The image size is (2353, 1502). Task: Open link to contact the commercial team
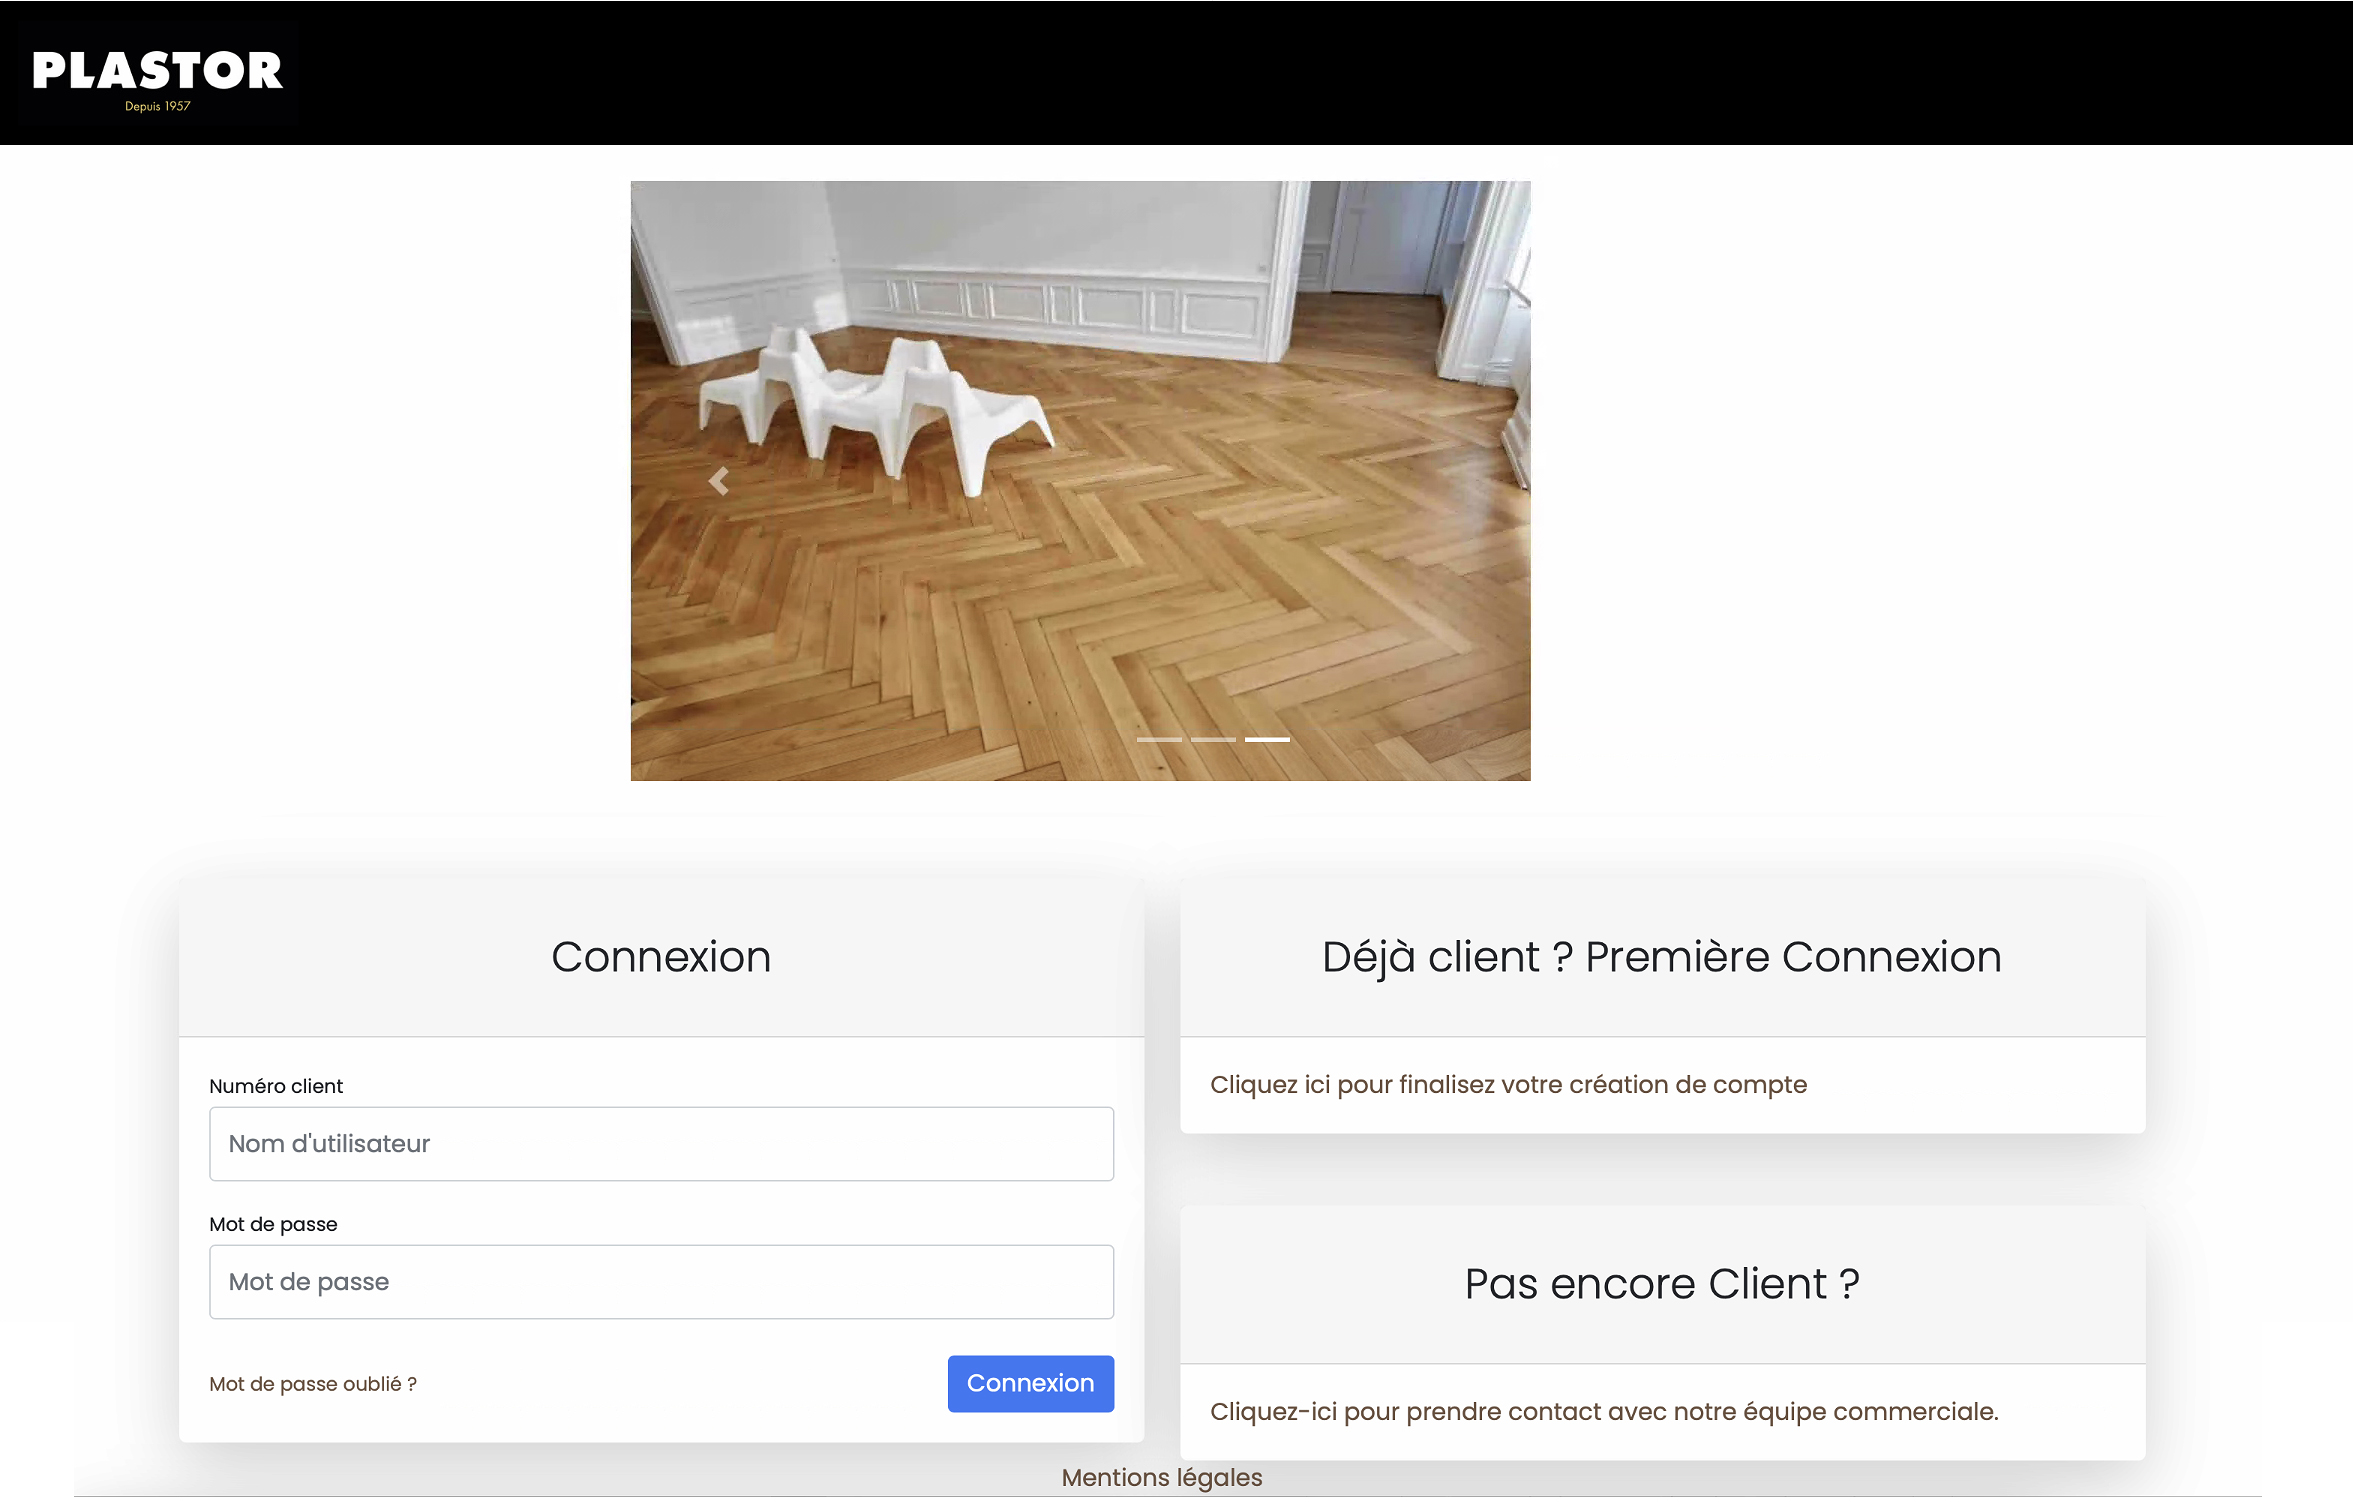tap(1604, 1412)
